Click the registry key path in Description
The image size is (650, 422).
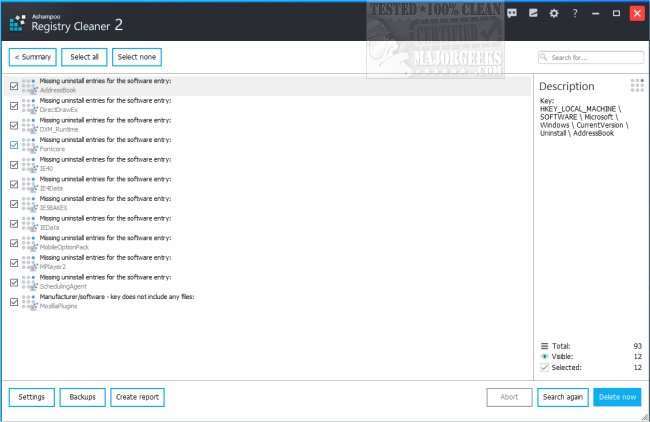(x=584, y=121)
